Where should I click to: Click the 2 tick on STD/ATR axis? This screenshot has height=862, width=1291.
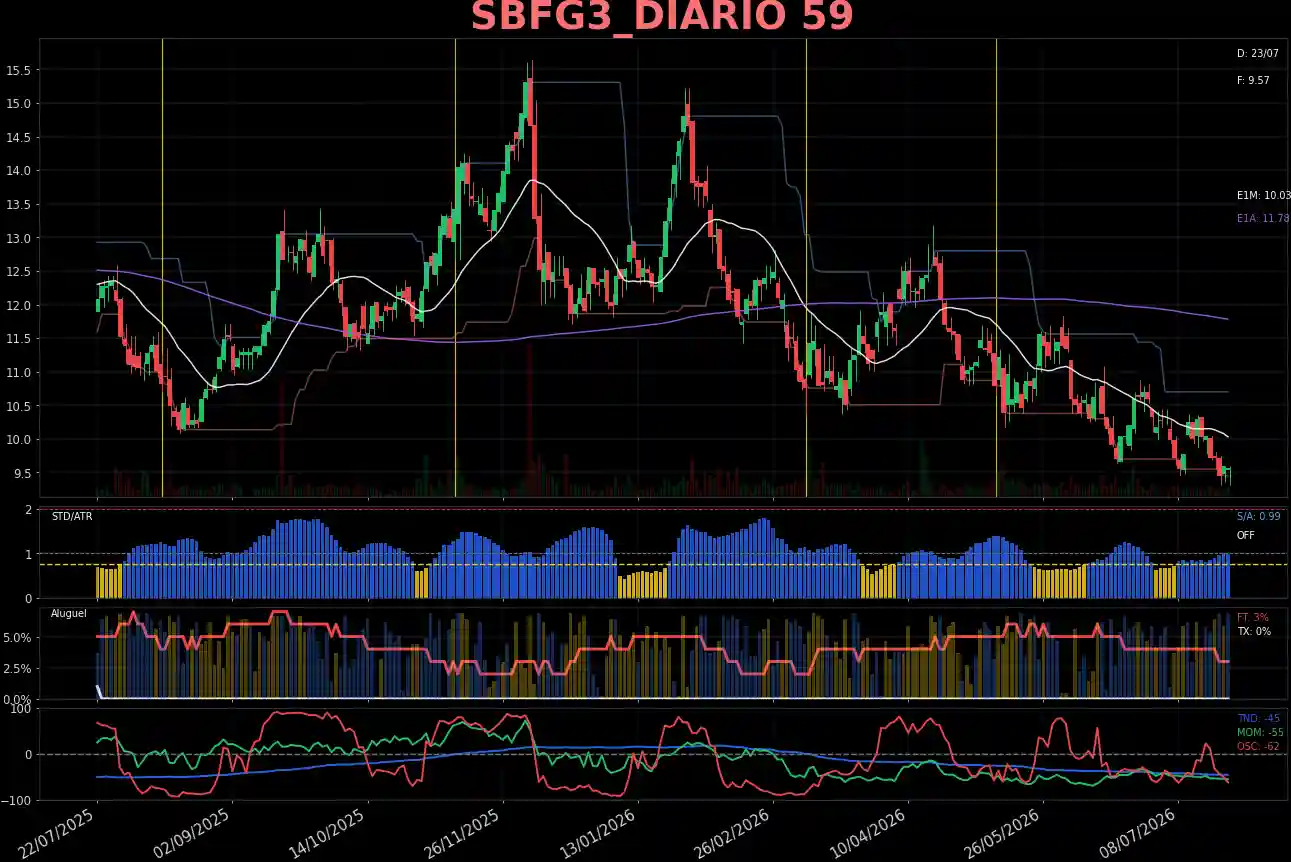(28, 510)
